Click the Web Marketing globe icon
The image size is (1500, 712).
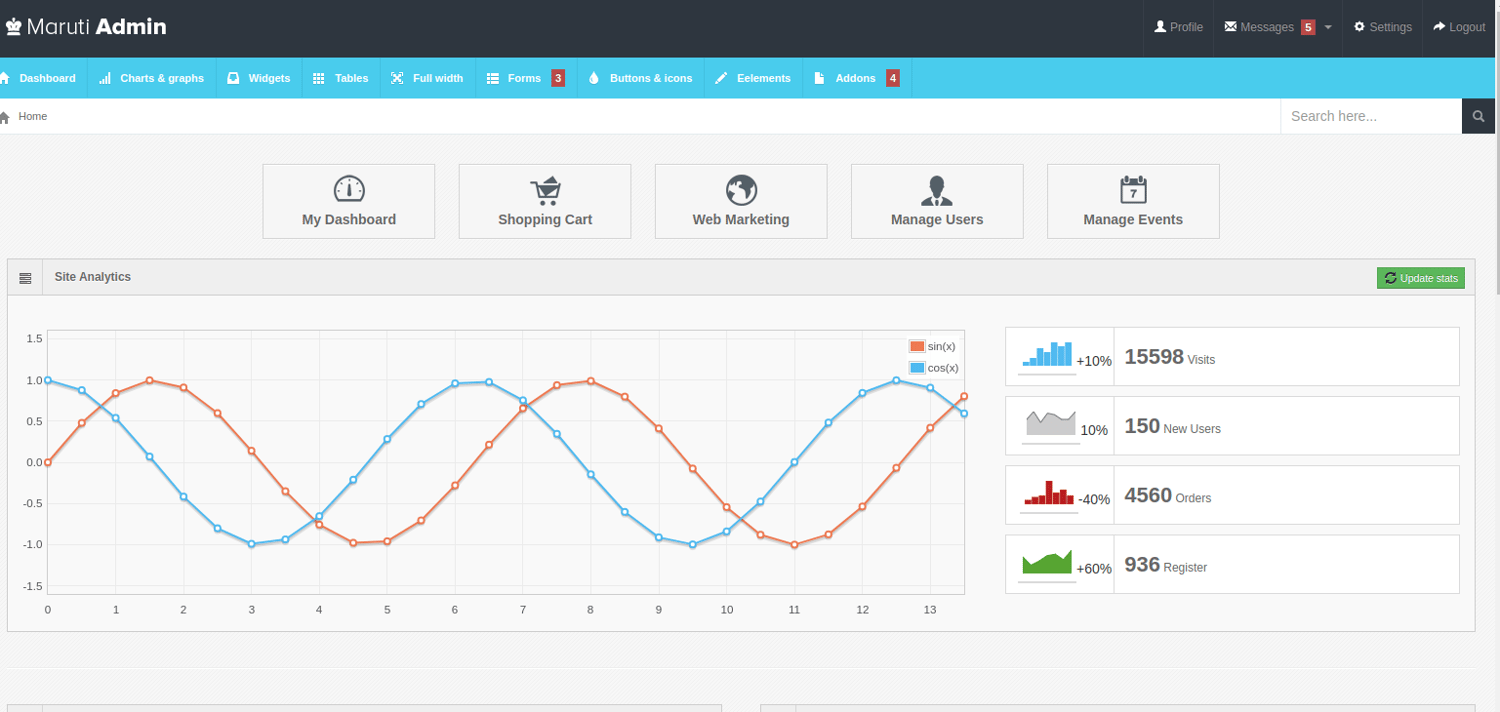(741, 189)
